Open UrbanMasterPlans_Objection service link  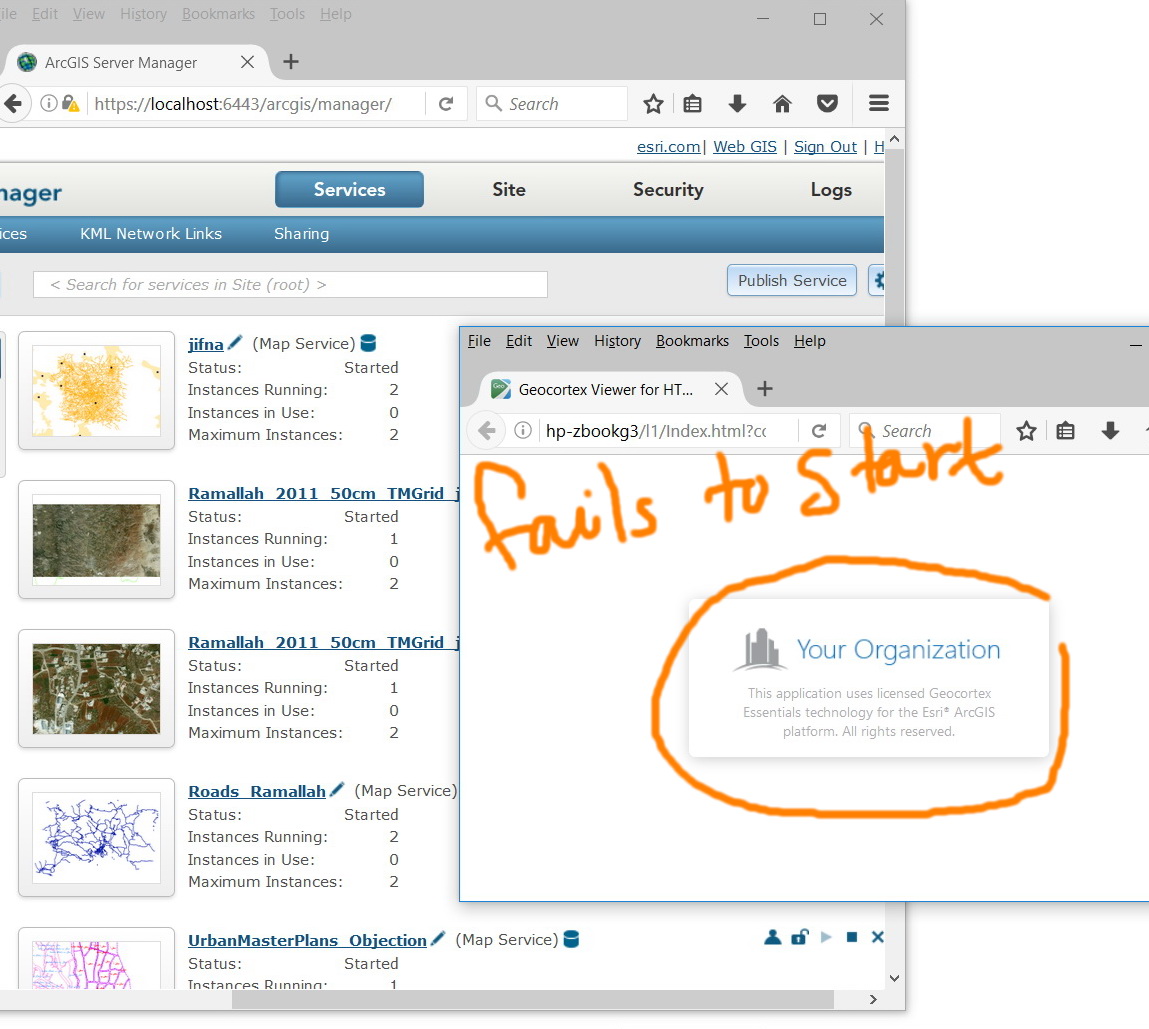[307, 940]
